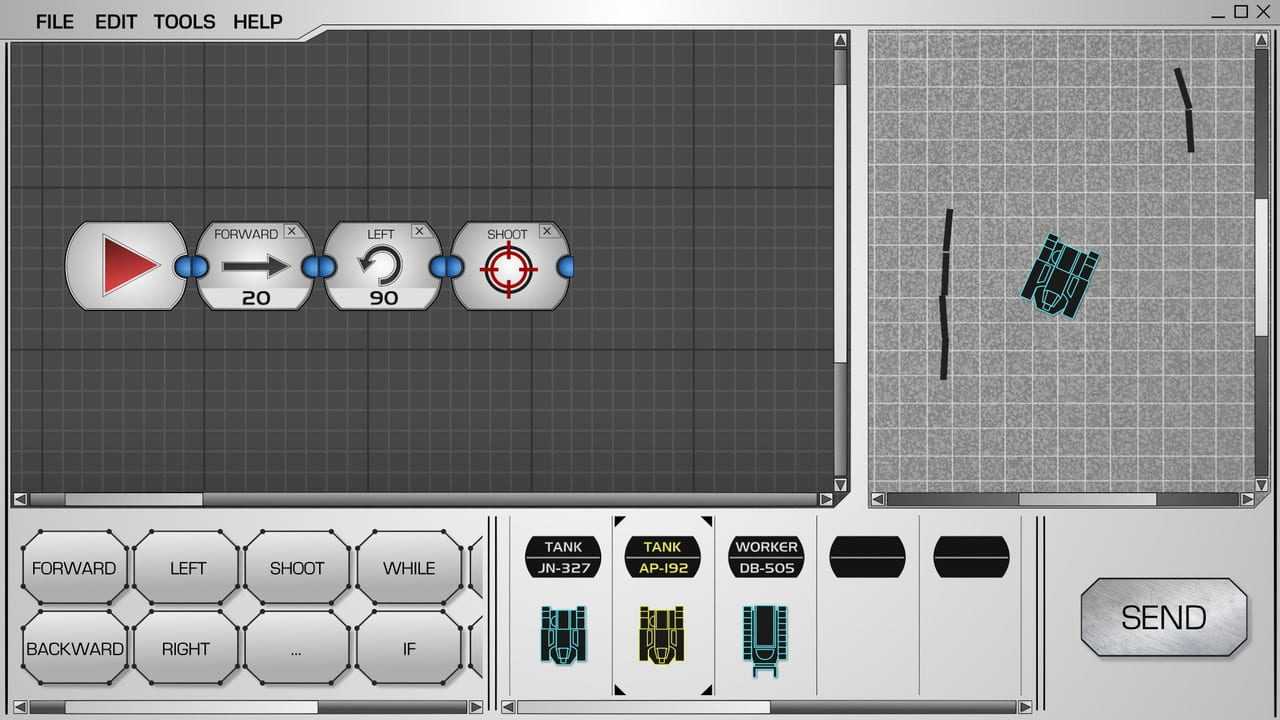Select the cyan JN-327 tank icon
Image resolution: width=1280 pixels, height=720 pixels.
point(563,635)
